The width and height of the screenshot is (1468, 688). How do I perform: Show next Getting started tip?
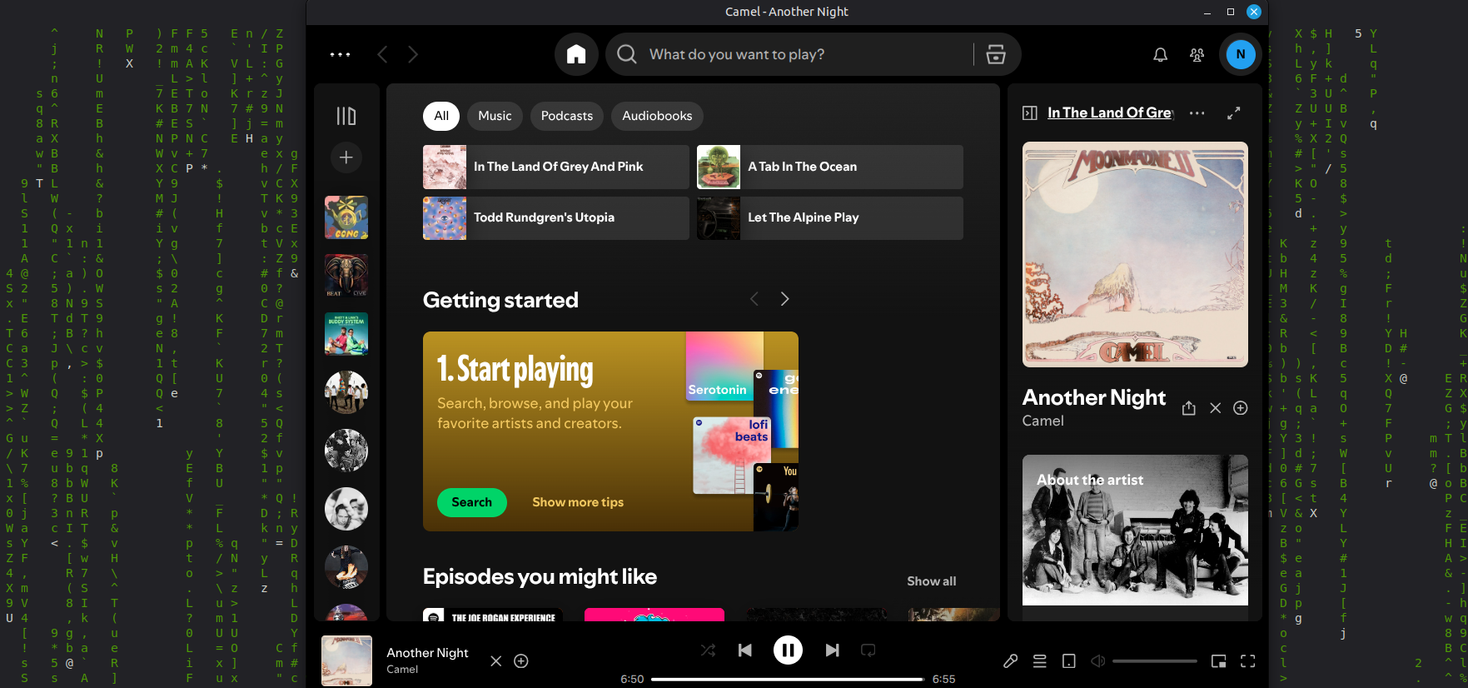[x=785, y=299]
